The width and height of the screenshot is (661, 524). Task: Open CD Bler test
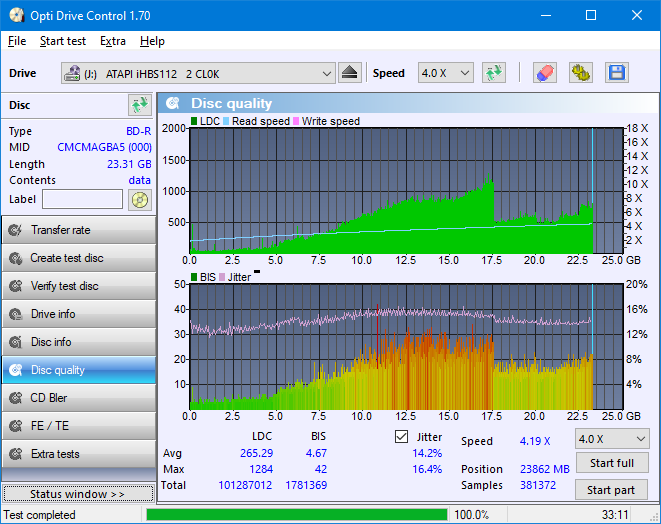click(78, 398)
